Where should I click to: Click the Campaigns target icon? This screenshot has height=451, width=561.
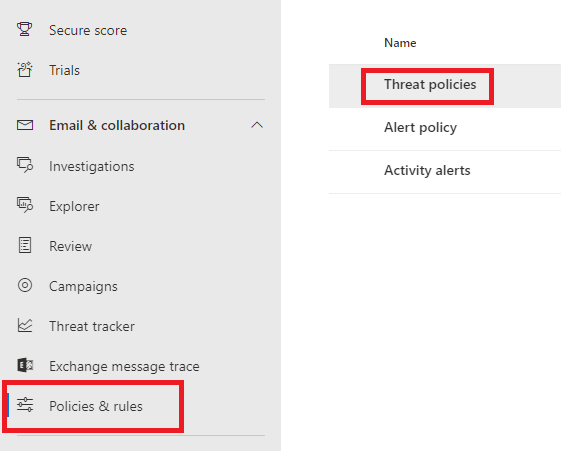pos(25,285)
